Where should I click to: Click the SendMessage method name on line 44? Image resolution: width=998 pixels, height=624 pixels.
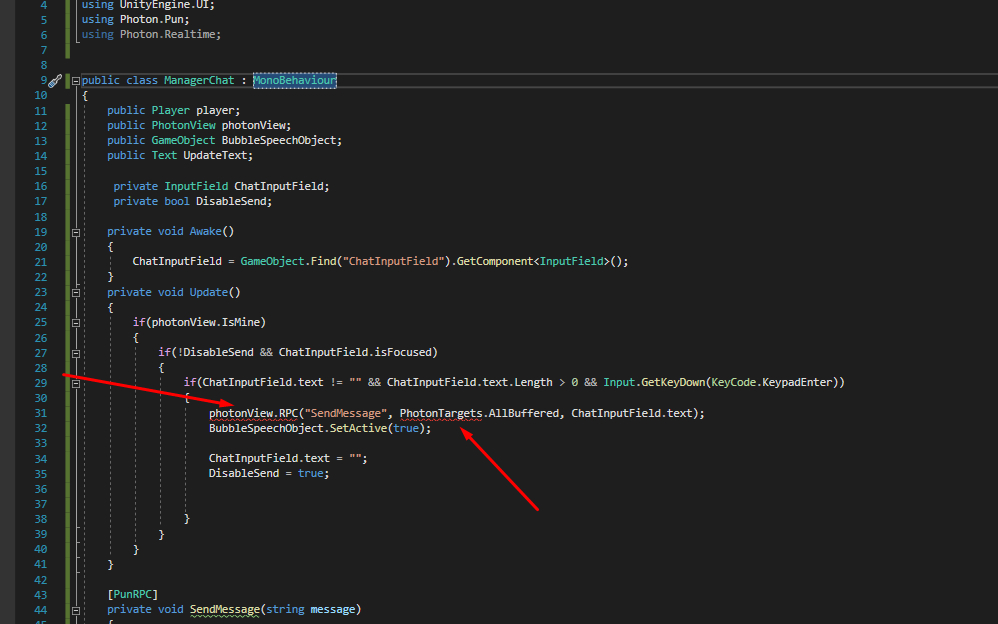(x=225, y=609)
